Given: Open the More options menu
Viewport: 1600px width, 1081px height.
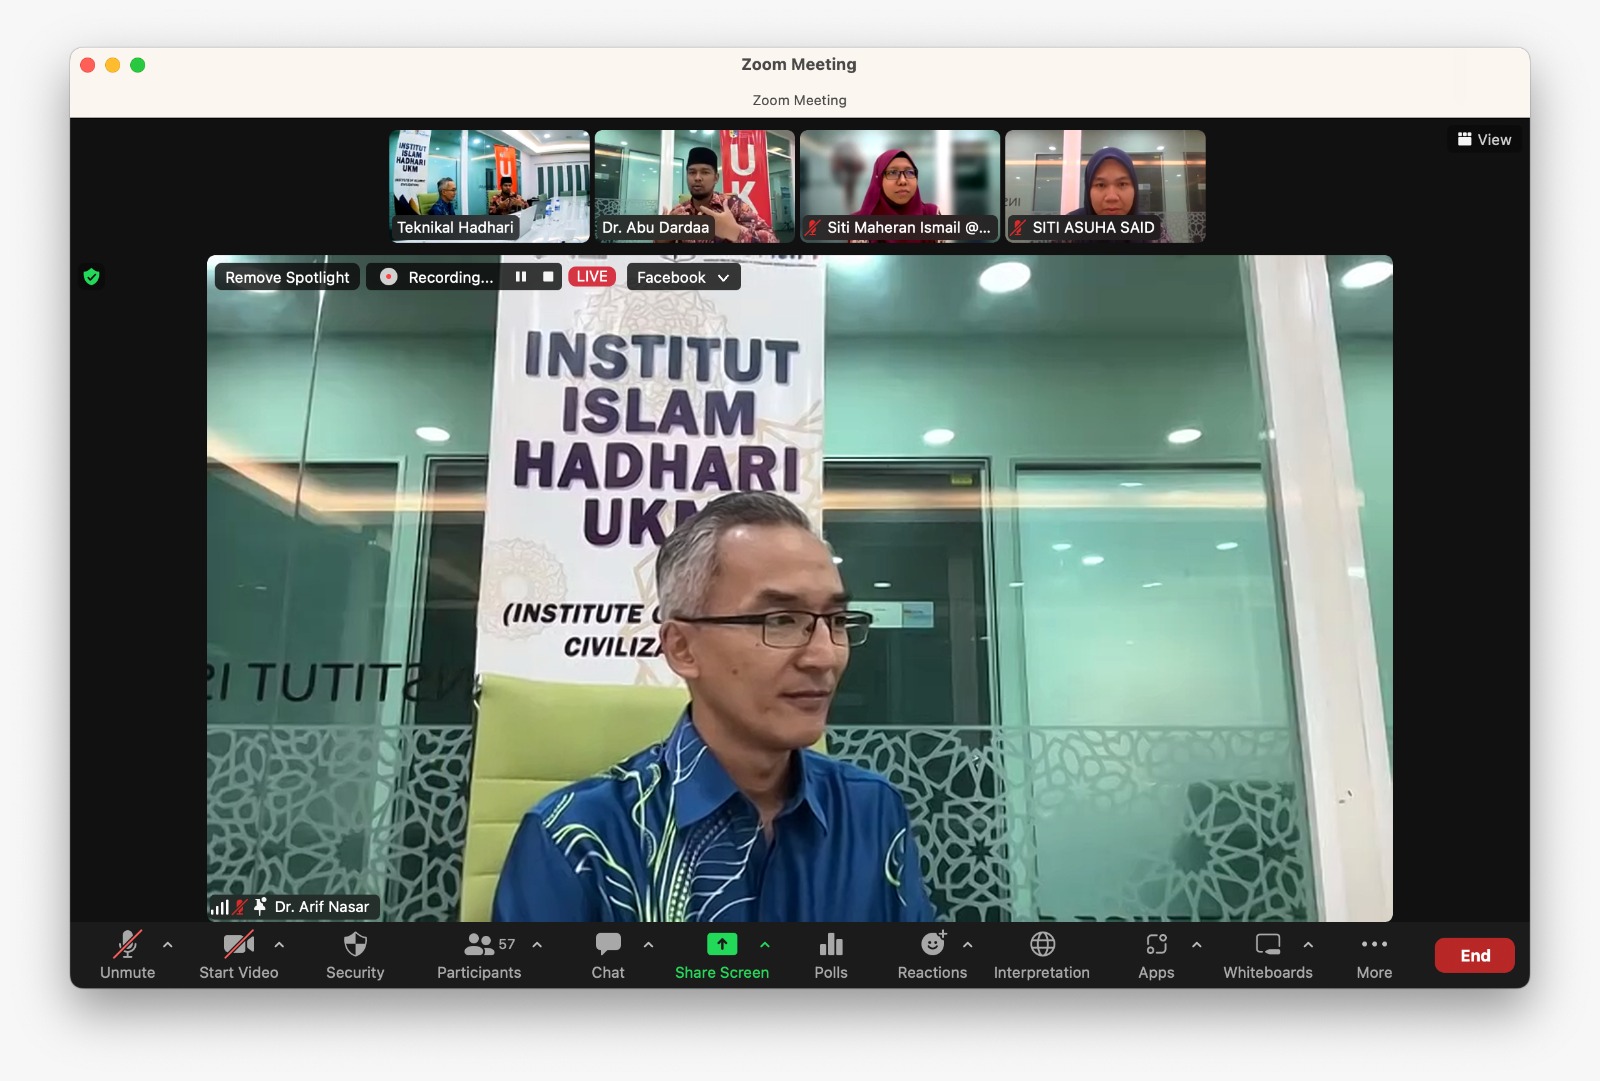Looking at the screenshot, I should pyautogui.click(x=1374, y=955).
